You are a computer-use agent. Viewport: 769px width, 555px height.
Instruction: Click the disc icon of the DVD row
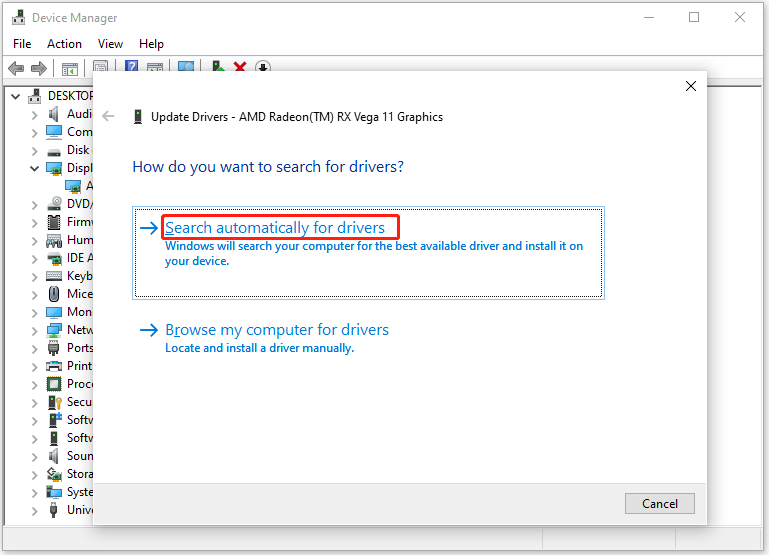(54, 203)
